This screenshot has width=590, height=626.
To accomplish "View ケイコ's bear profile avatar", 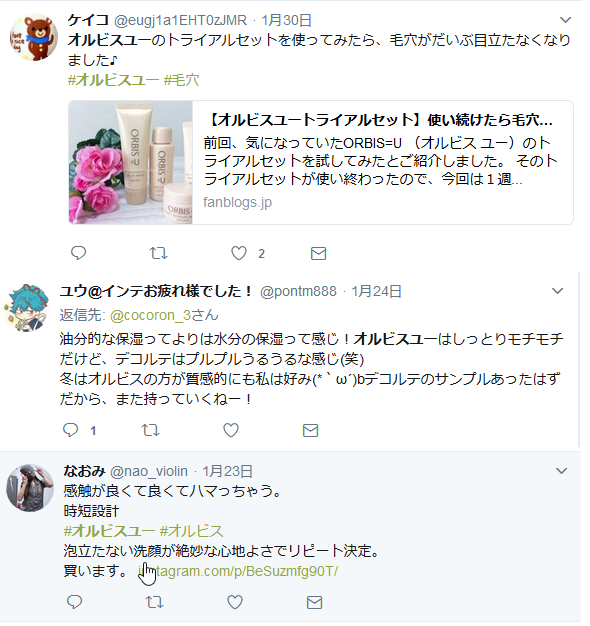I will (x=34, y=38).
